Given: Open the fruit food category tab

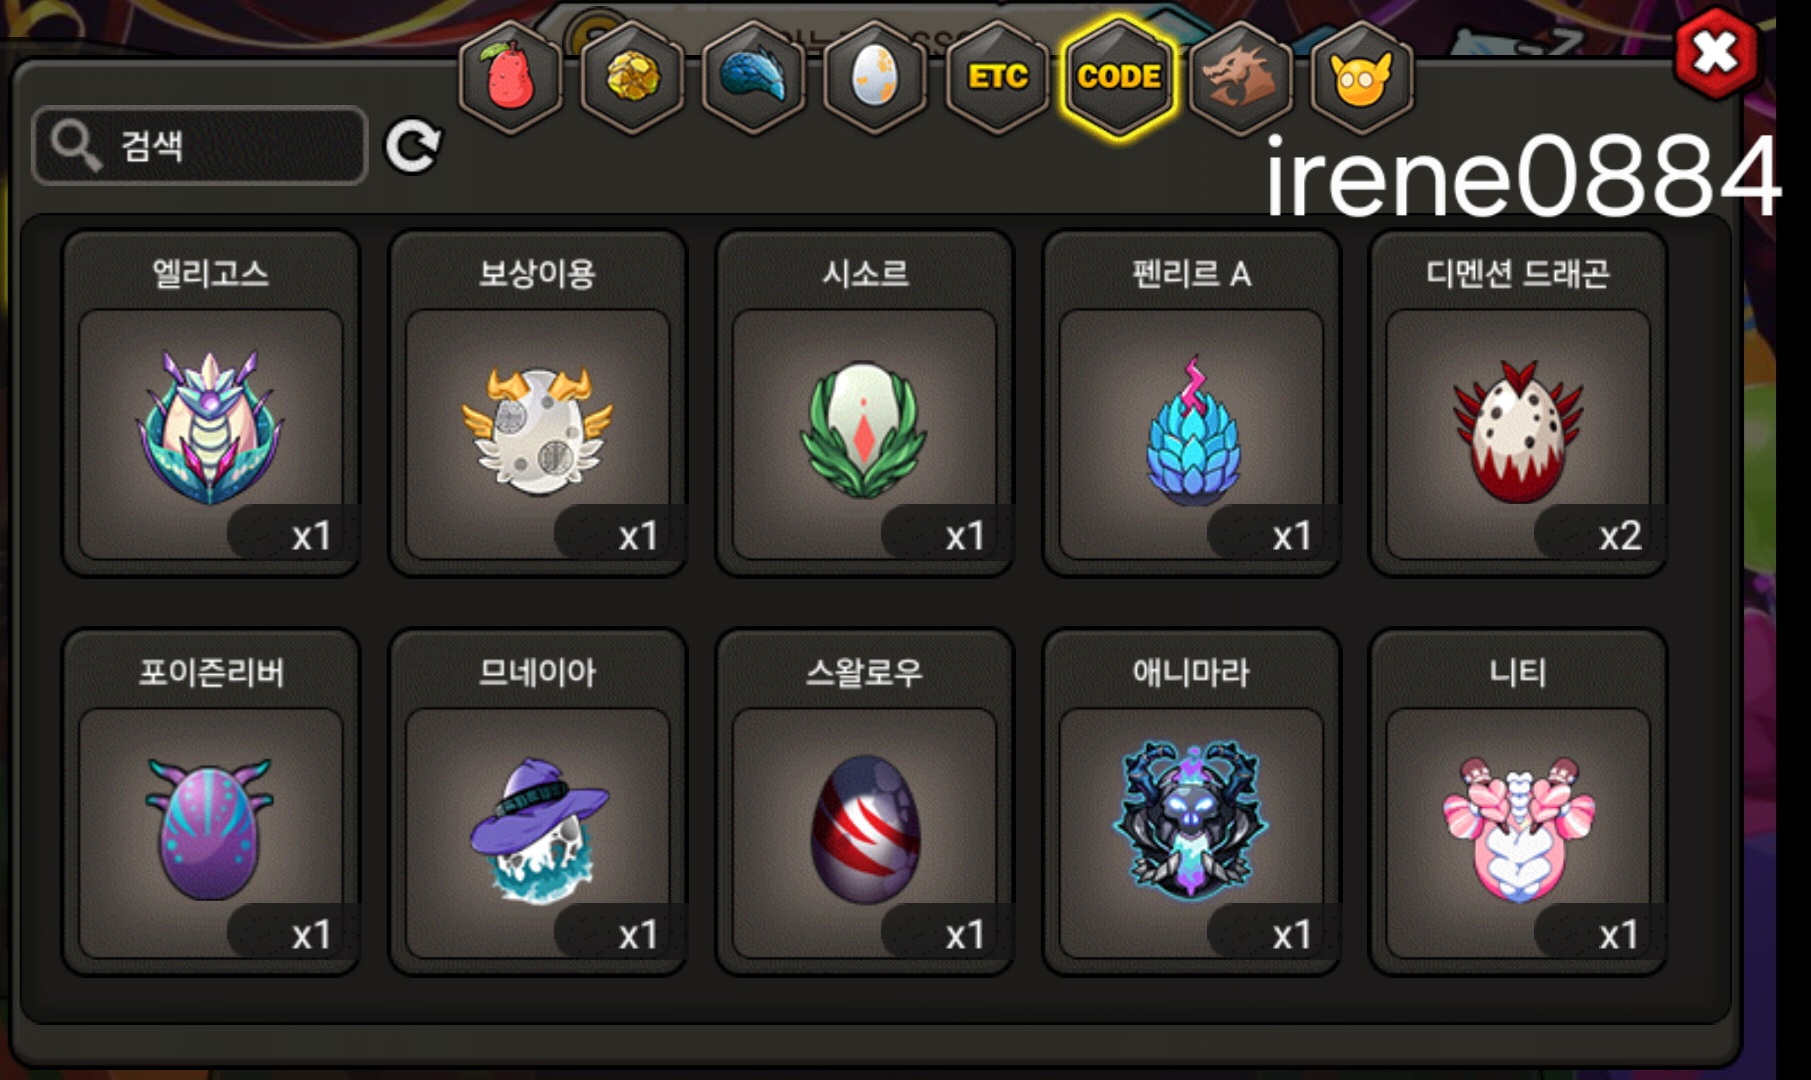Looking at the screenshot, I should tap(511, 77).
